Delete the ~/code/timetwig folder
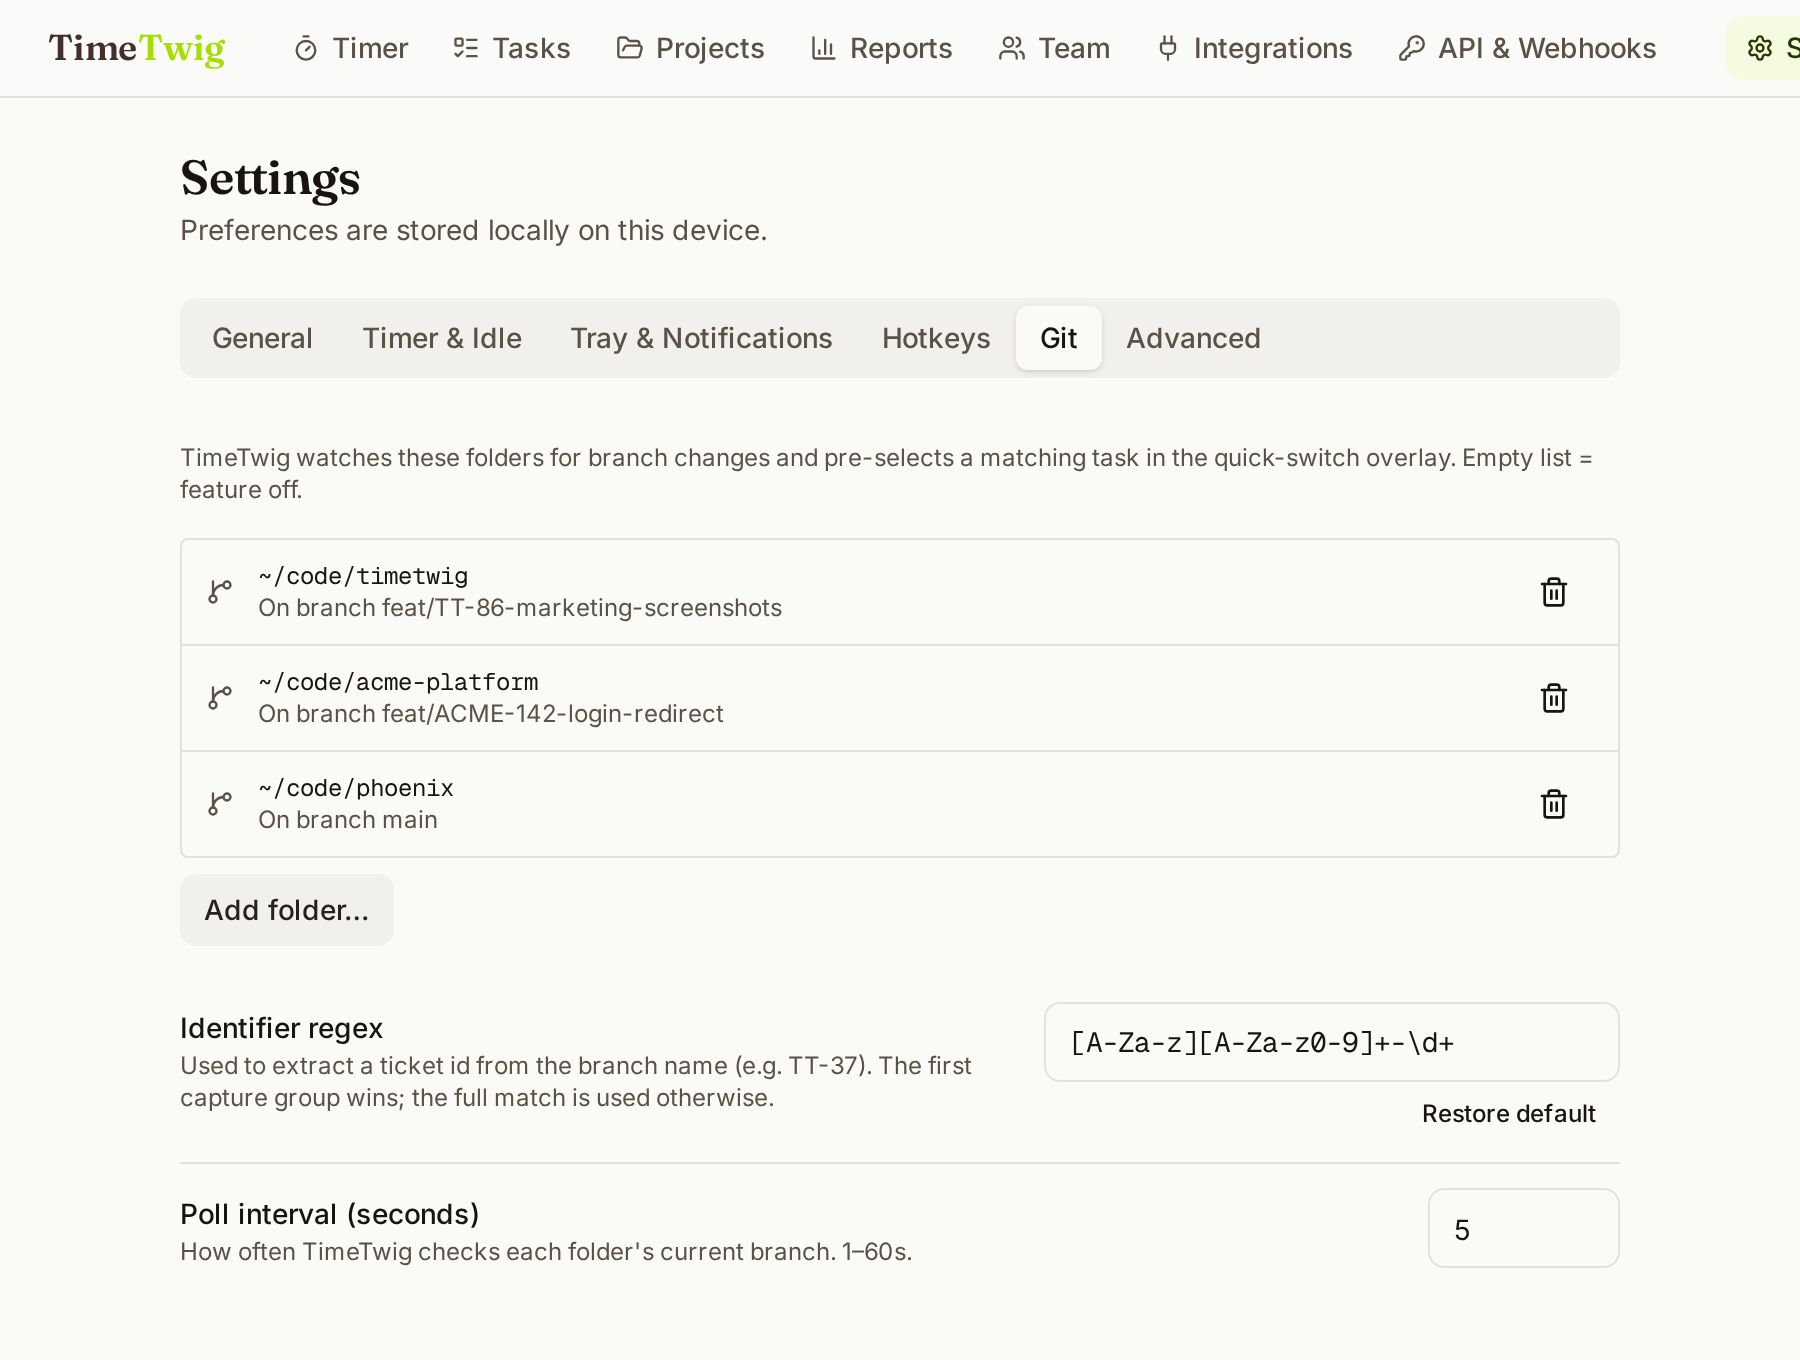The height and width of the screenshot is (1360, 1800). pos(1554,592)
